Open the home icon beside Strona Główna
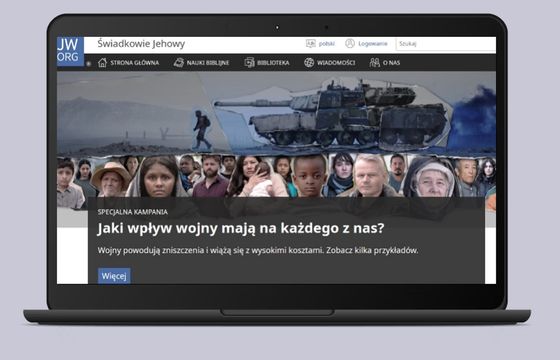 tap(102, 62)
